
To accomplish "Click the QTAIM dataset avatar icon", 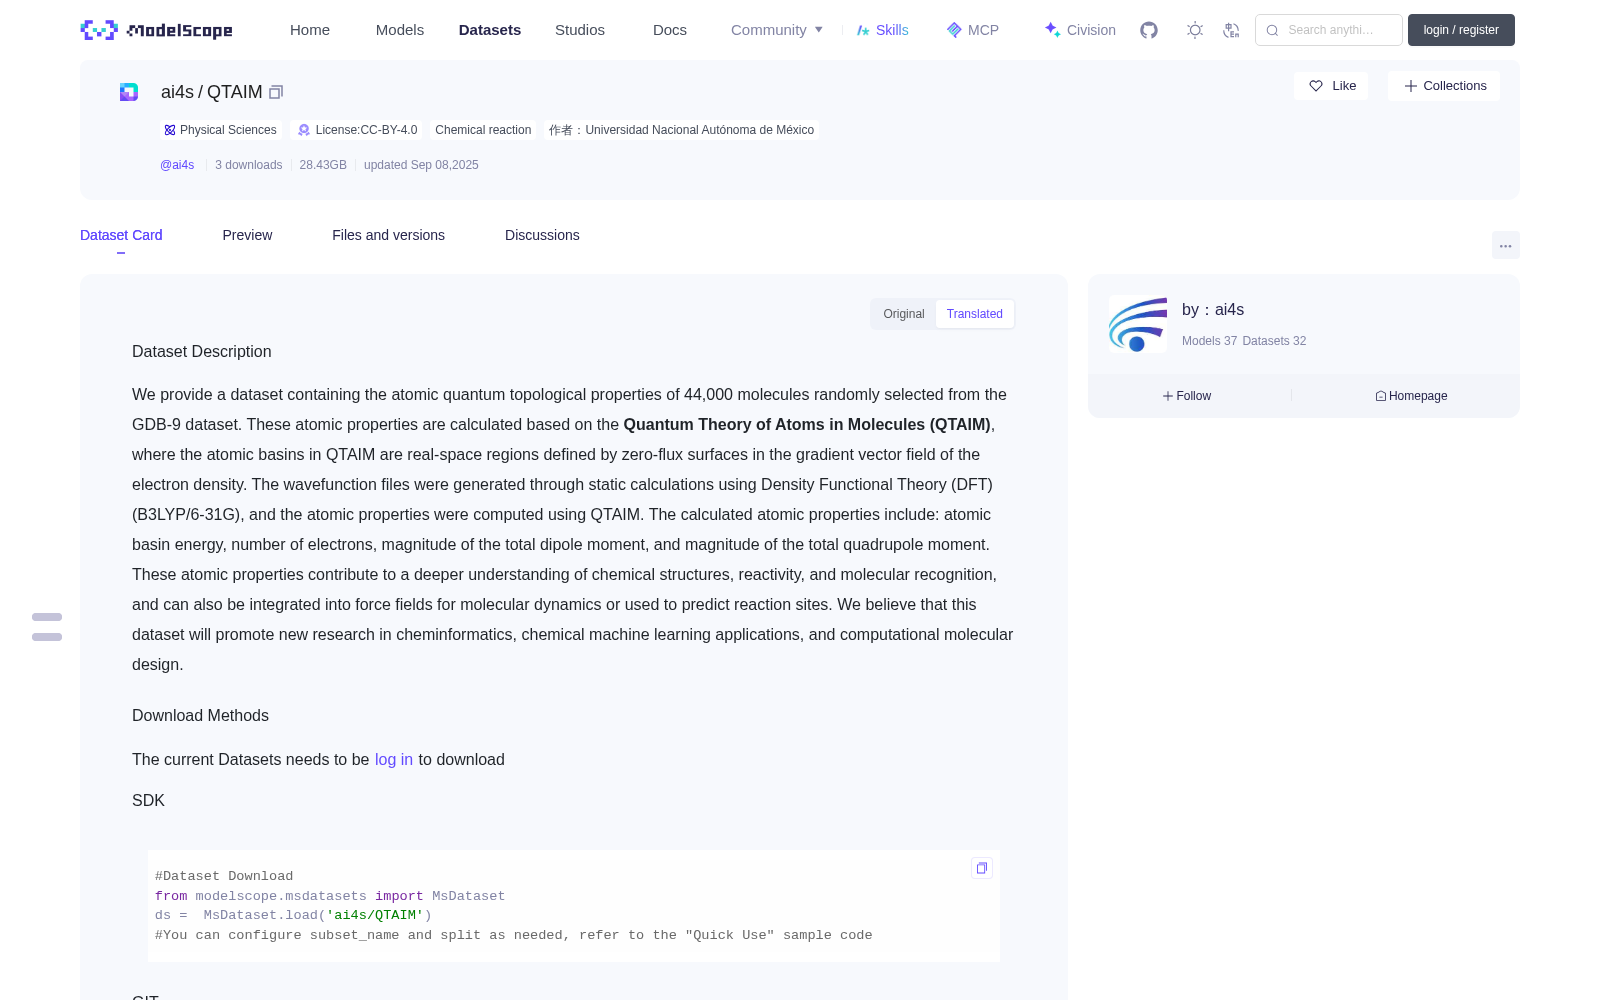I will pos(129,92).
